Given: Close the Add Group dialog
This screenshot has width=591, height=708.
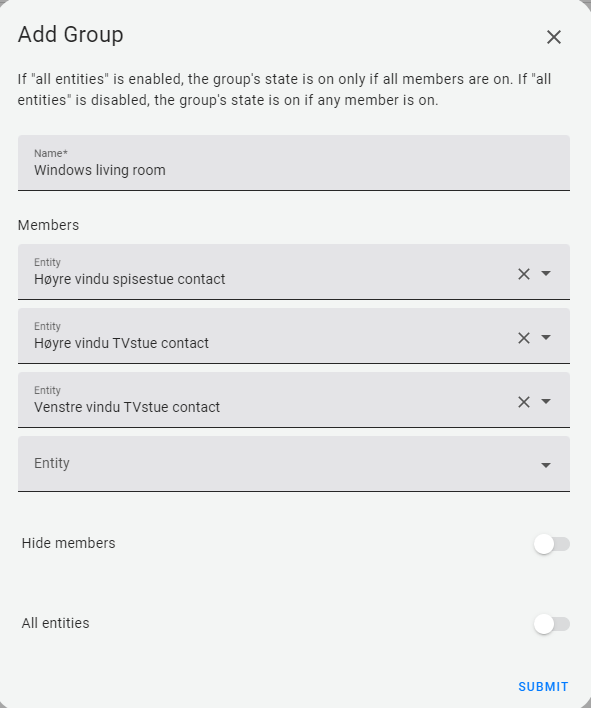Looking at the screenshot, I should click(x=554, y=37).
